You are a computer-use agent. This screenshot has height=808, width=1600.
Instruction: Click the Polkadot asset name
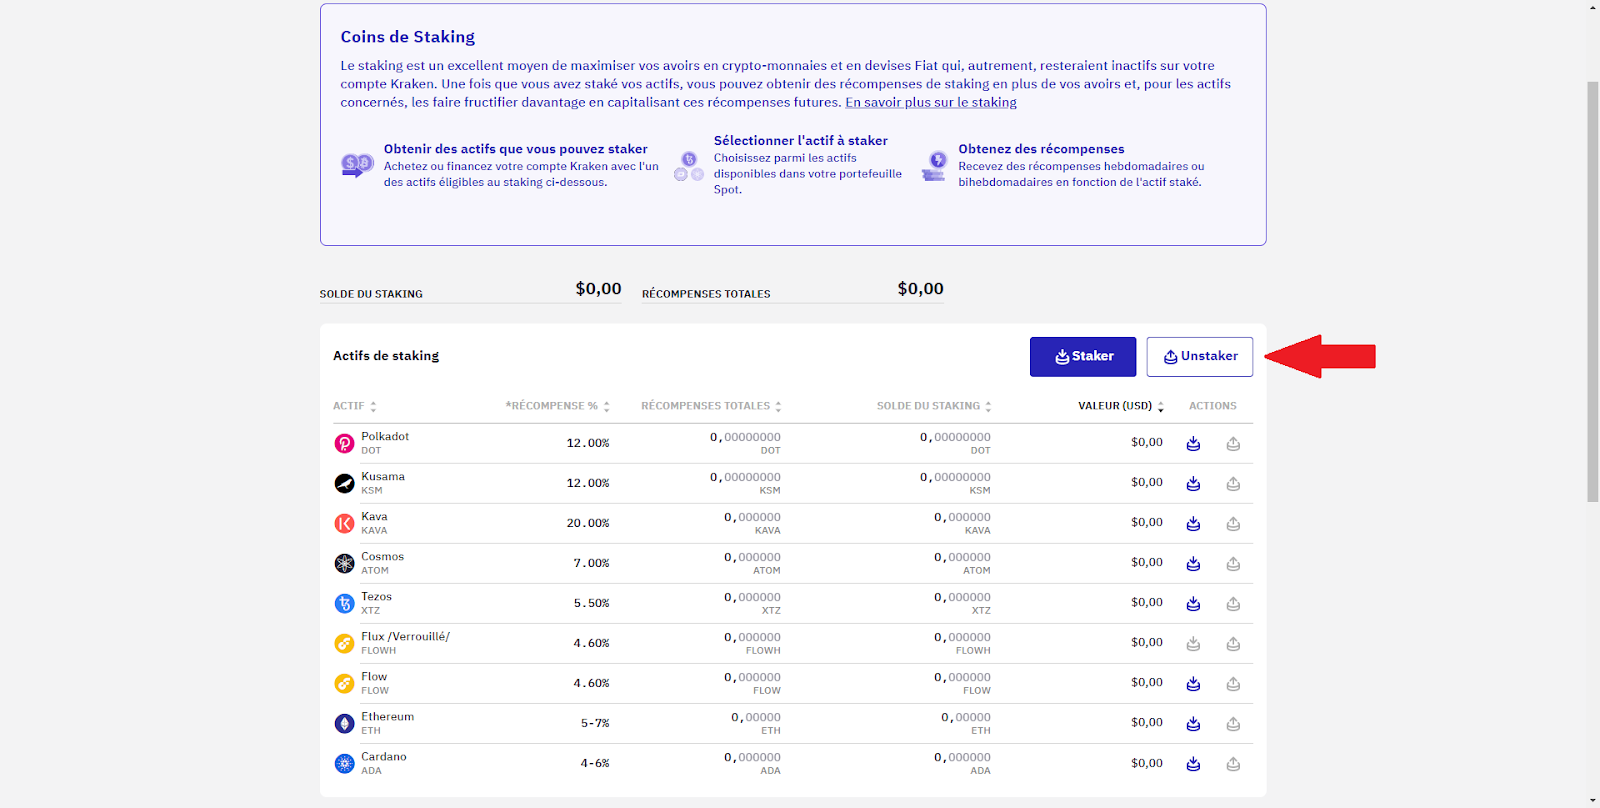(x=385, y=436)
